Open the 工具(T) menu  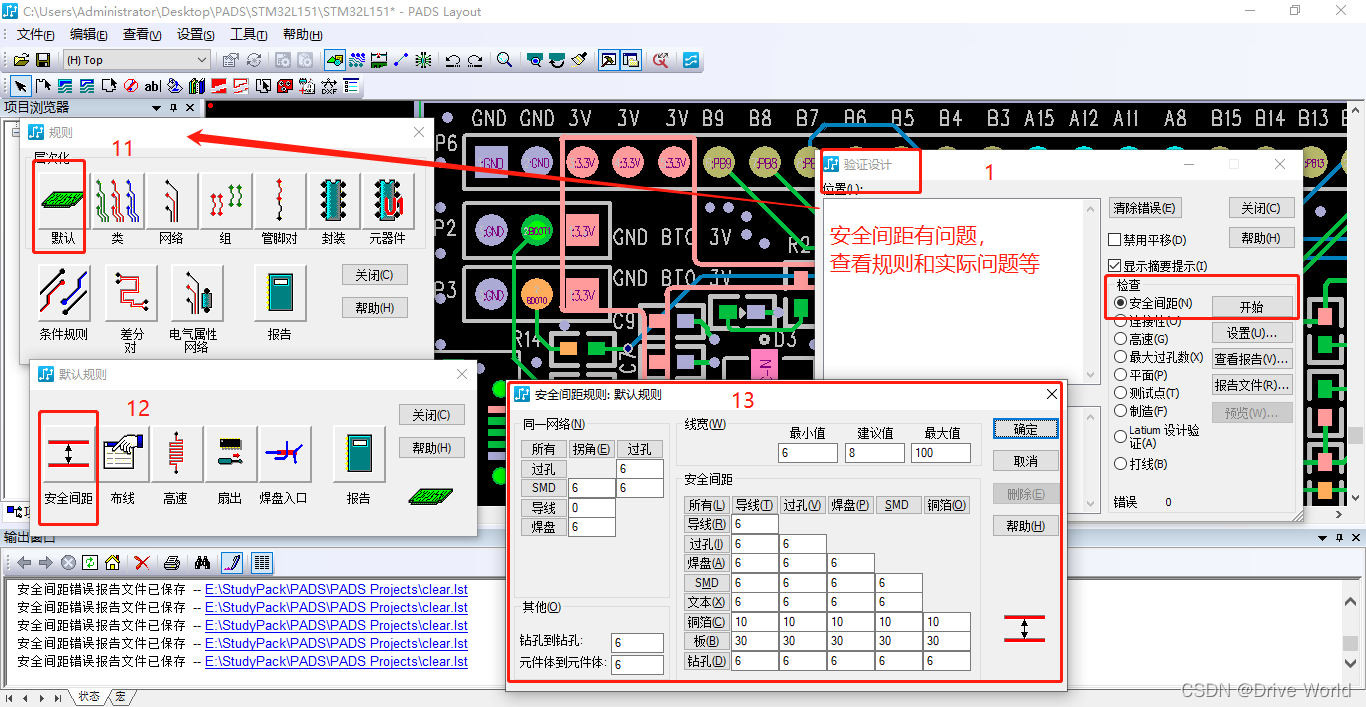point(249,34)
